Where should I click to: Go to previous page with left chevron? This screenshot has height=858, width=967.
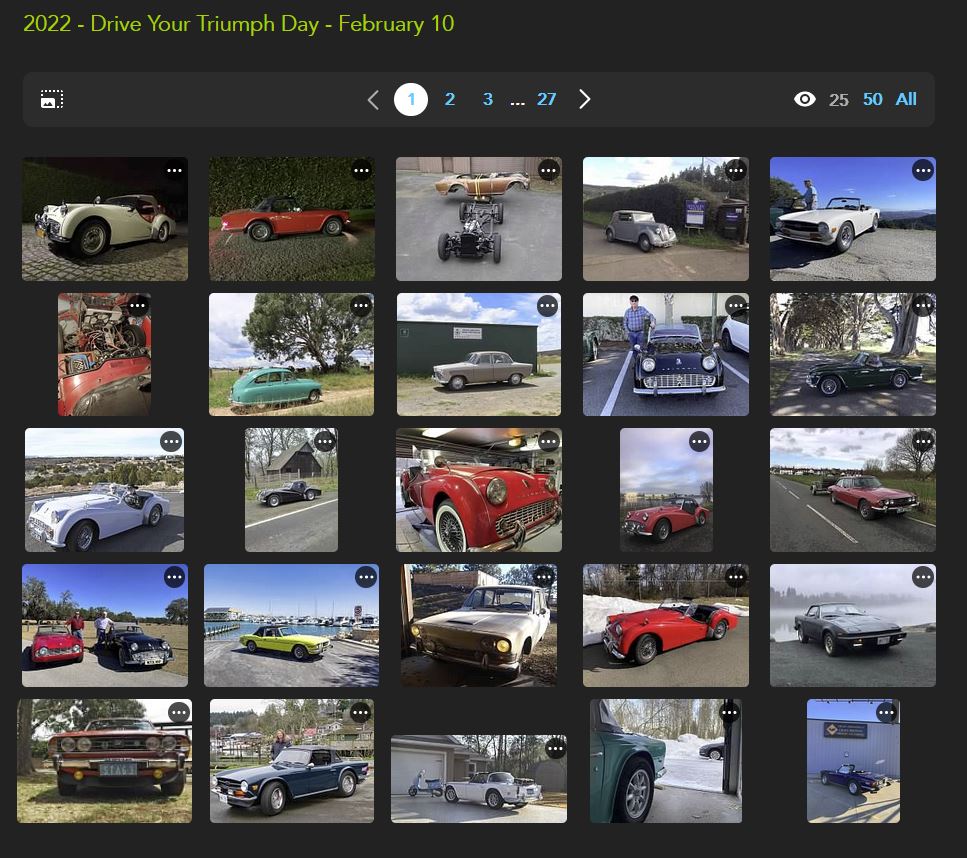pyautogui.click(x=373, y=99)
